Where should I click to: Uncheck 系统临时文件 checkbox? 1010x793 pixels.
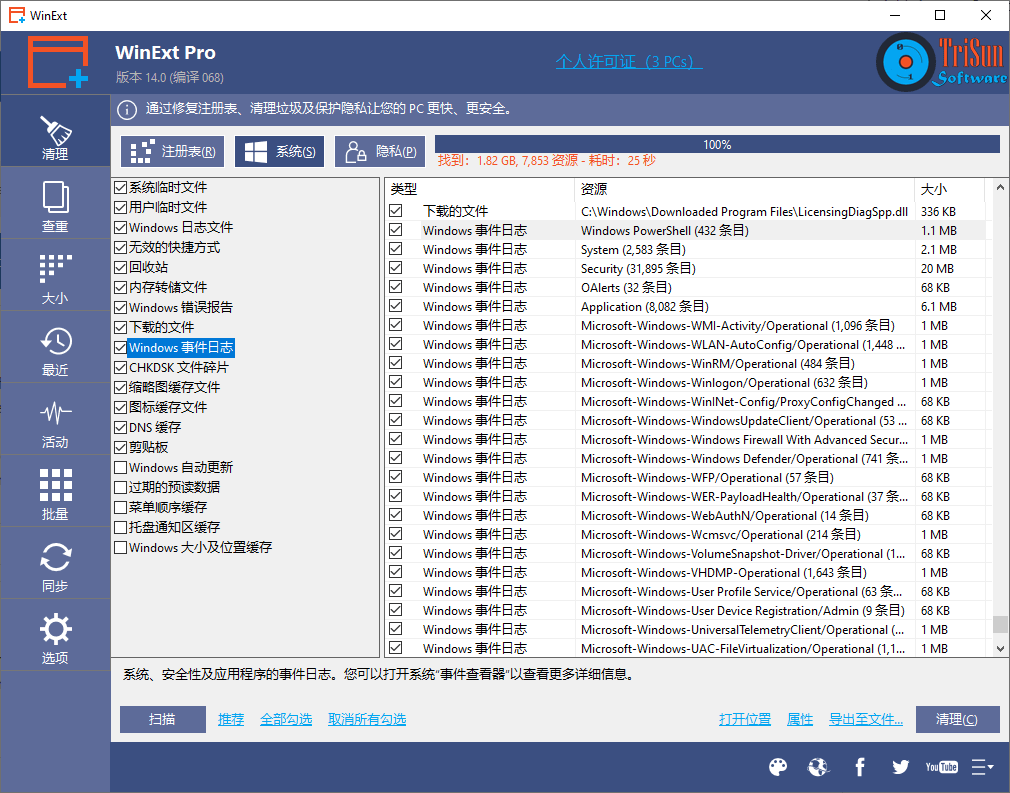(120, 187)
